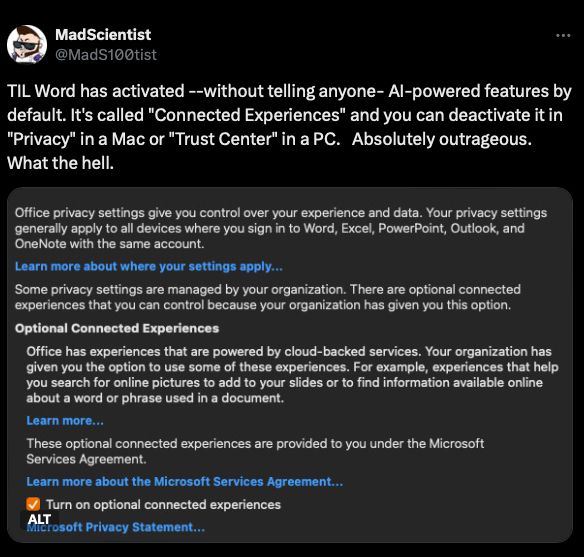
Task: Click the 'Some privacy settings are managed' paragraph
Action: pyautogui.click(x=268, y=297)
